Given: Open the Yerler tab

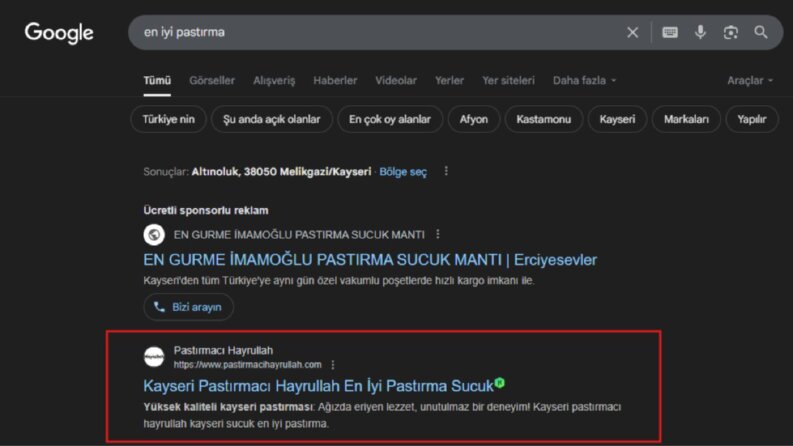Looking at the screenshot, I should (449, 80).
